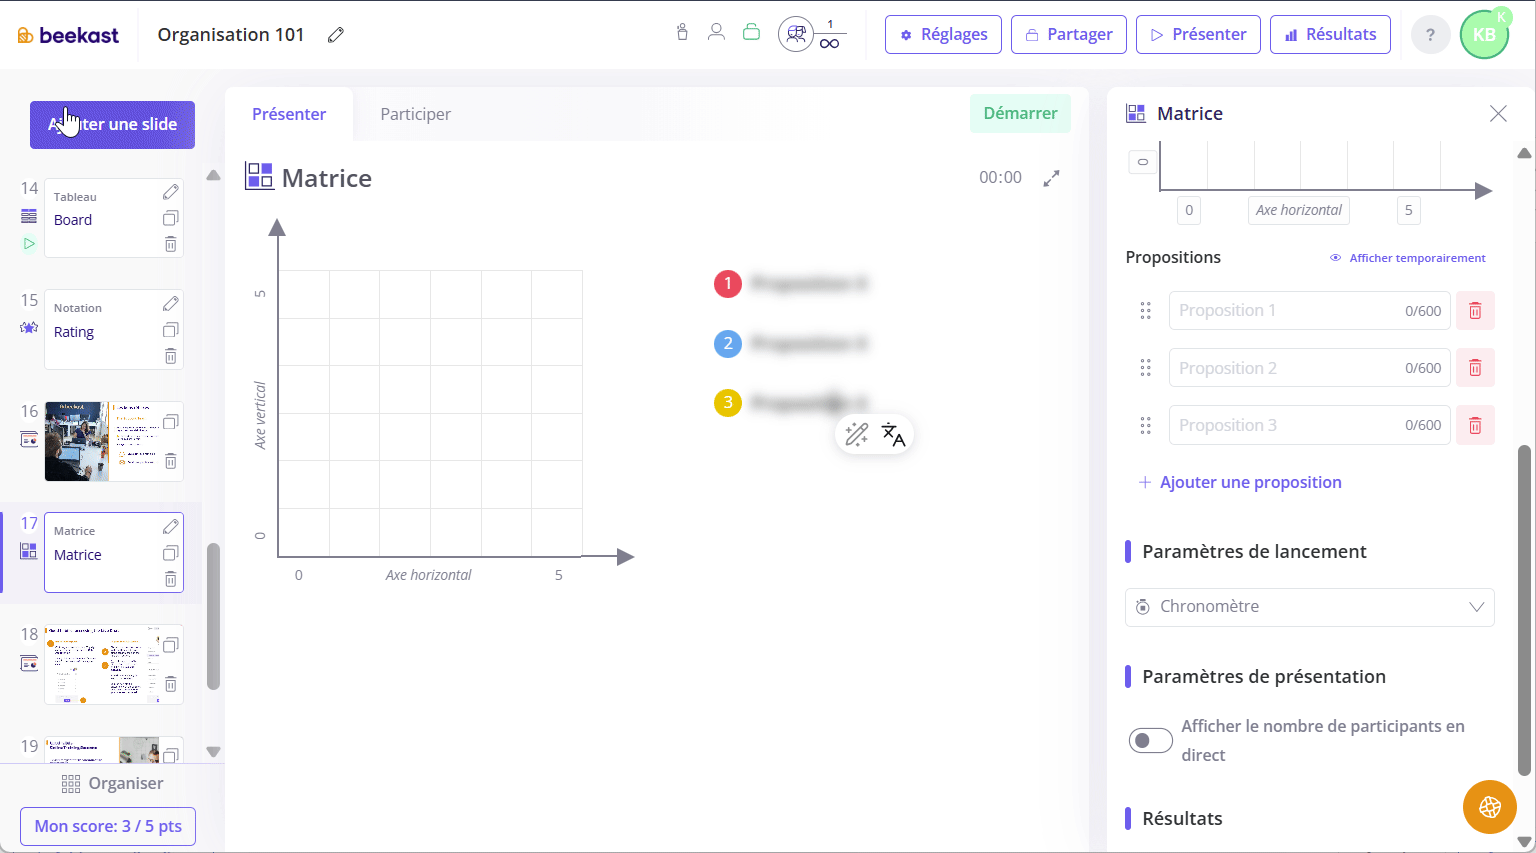
Task: Click the open padlock icon in header
Action: pos(751,32)
